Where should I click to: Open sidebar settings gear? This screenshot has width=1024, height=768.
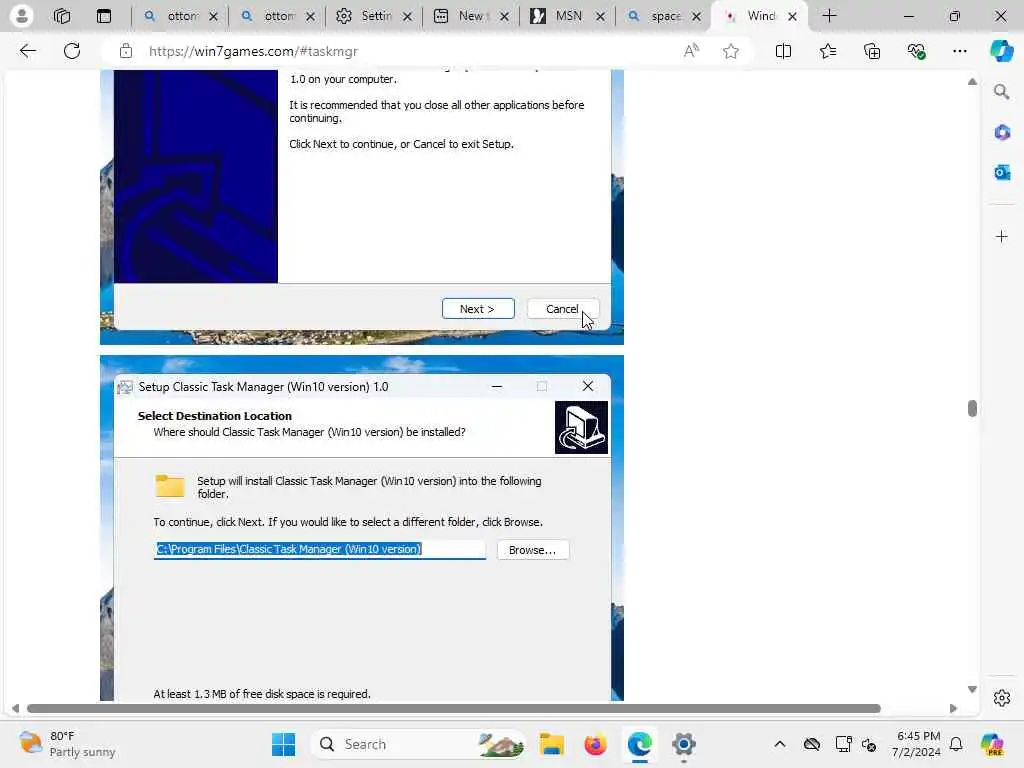coord(1002,698)
